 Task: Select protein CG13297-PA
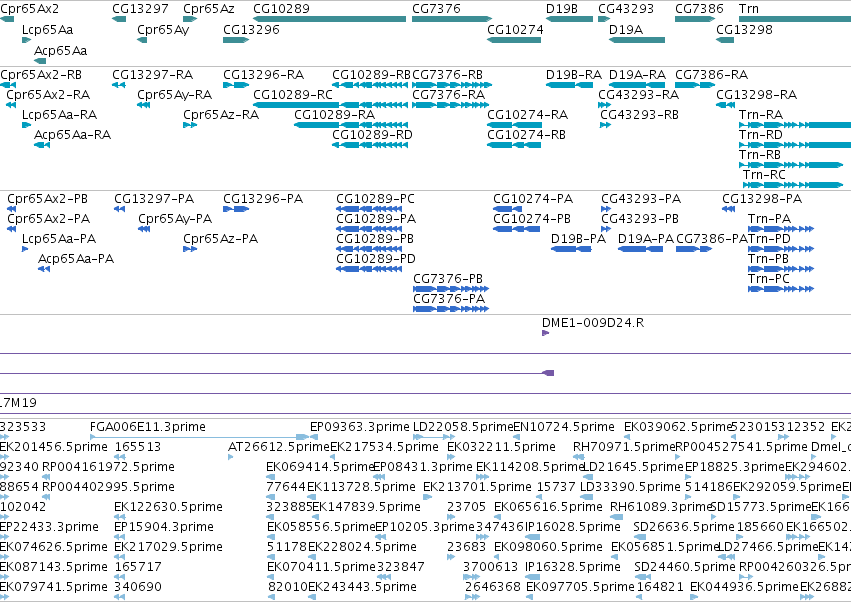(x=154, y=199)
